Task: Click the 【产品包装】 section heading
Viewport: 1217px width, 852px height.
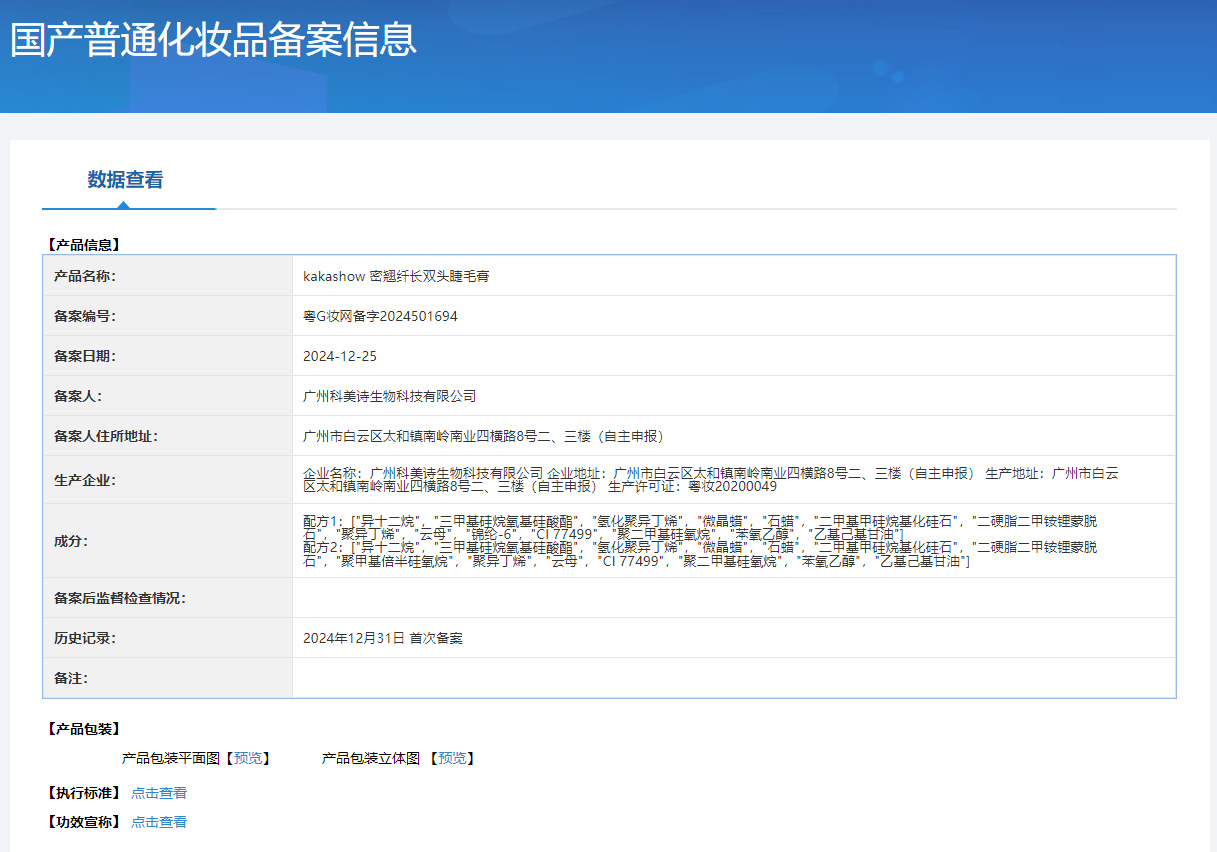Action: (x=83, y=729)
